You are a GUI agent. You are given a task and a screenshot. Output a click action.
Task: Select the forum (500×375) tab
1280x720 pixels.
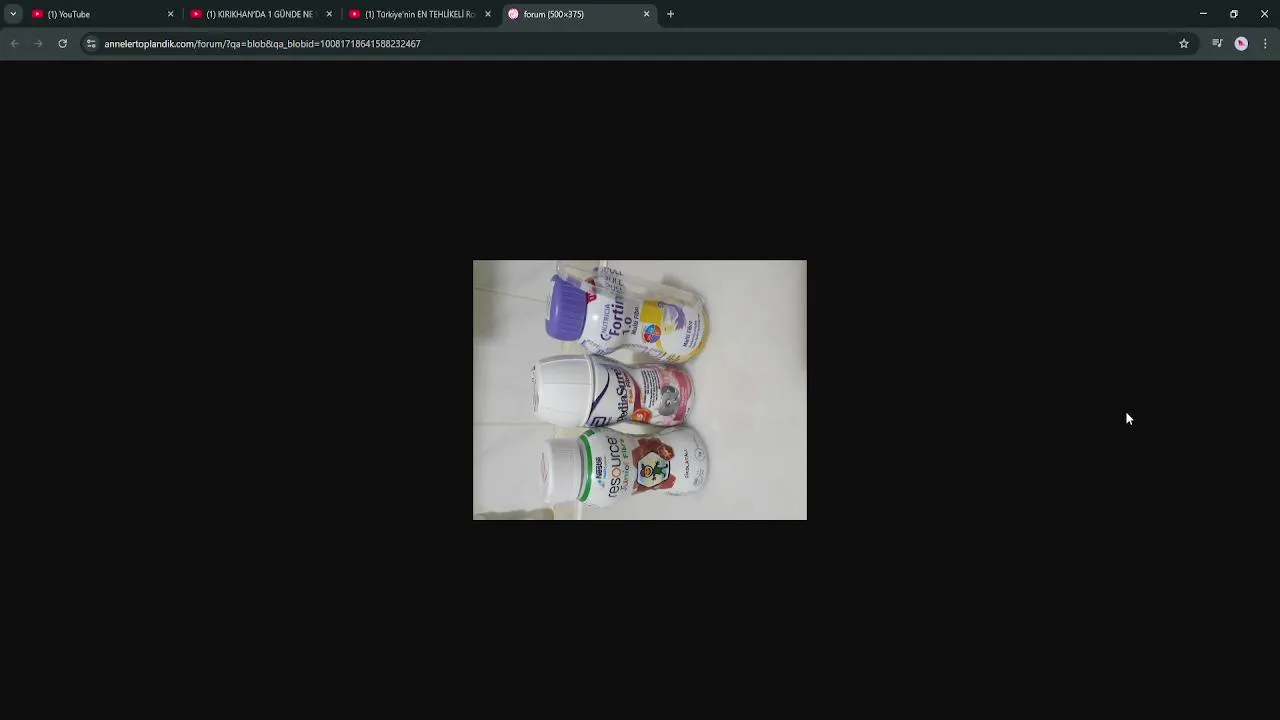coord(580,14)
